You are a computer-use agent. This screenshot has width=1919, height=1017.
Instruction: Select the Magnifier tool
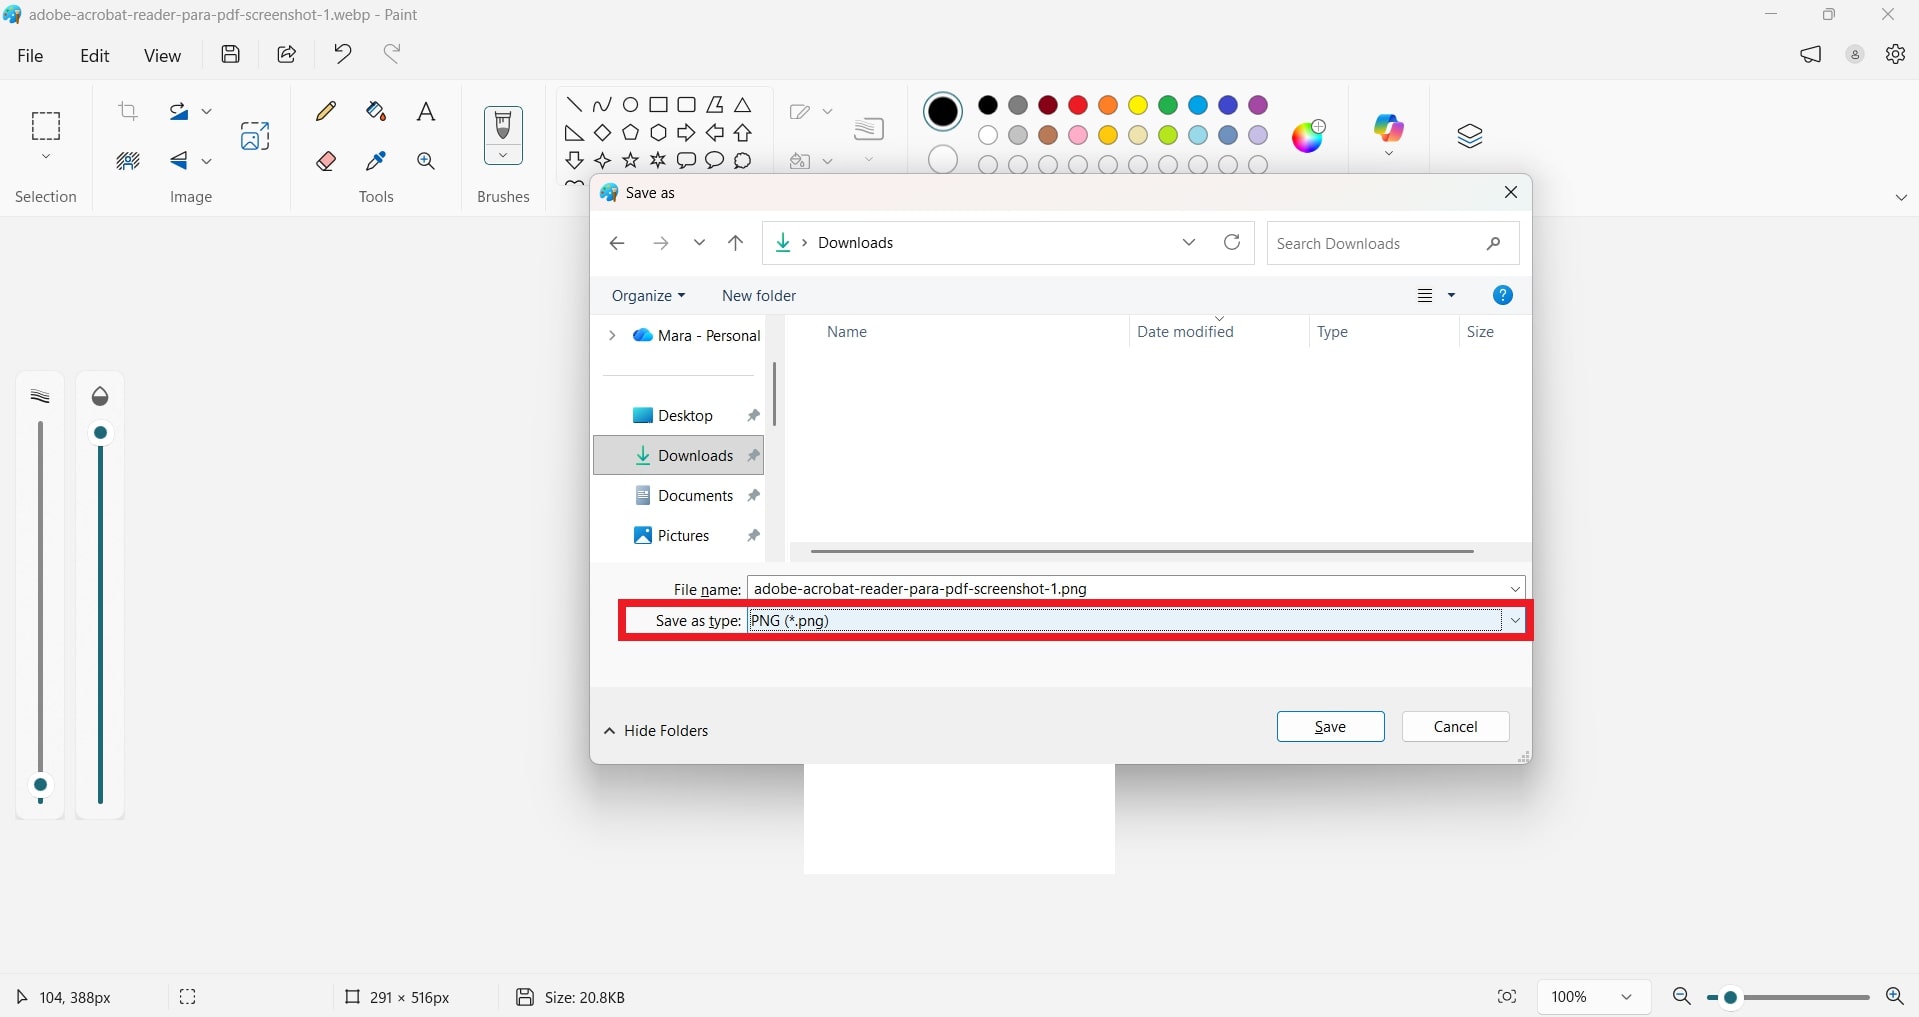click(x=427, y=161)
